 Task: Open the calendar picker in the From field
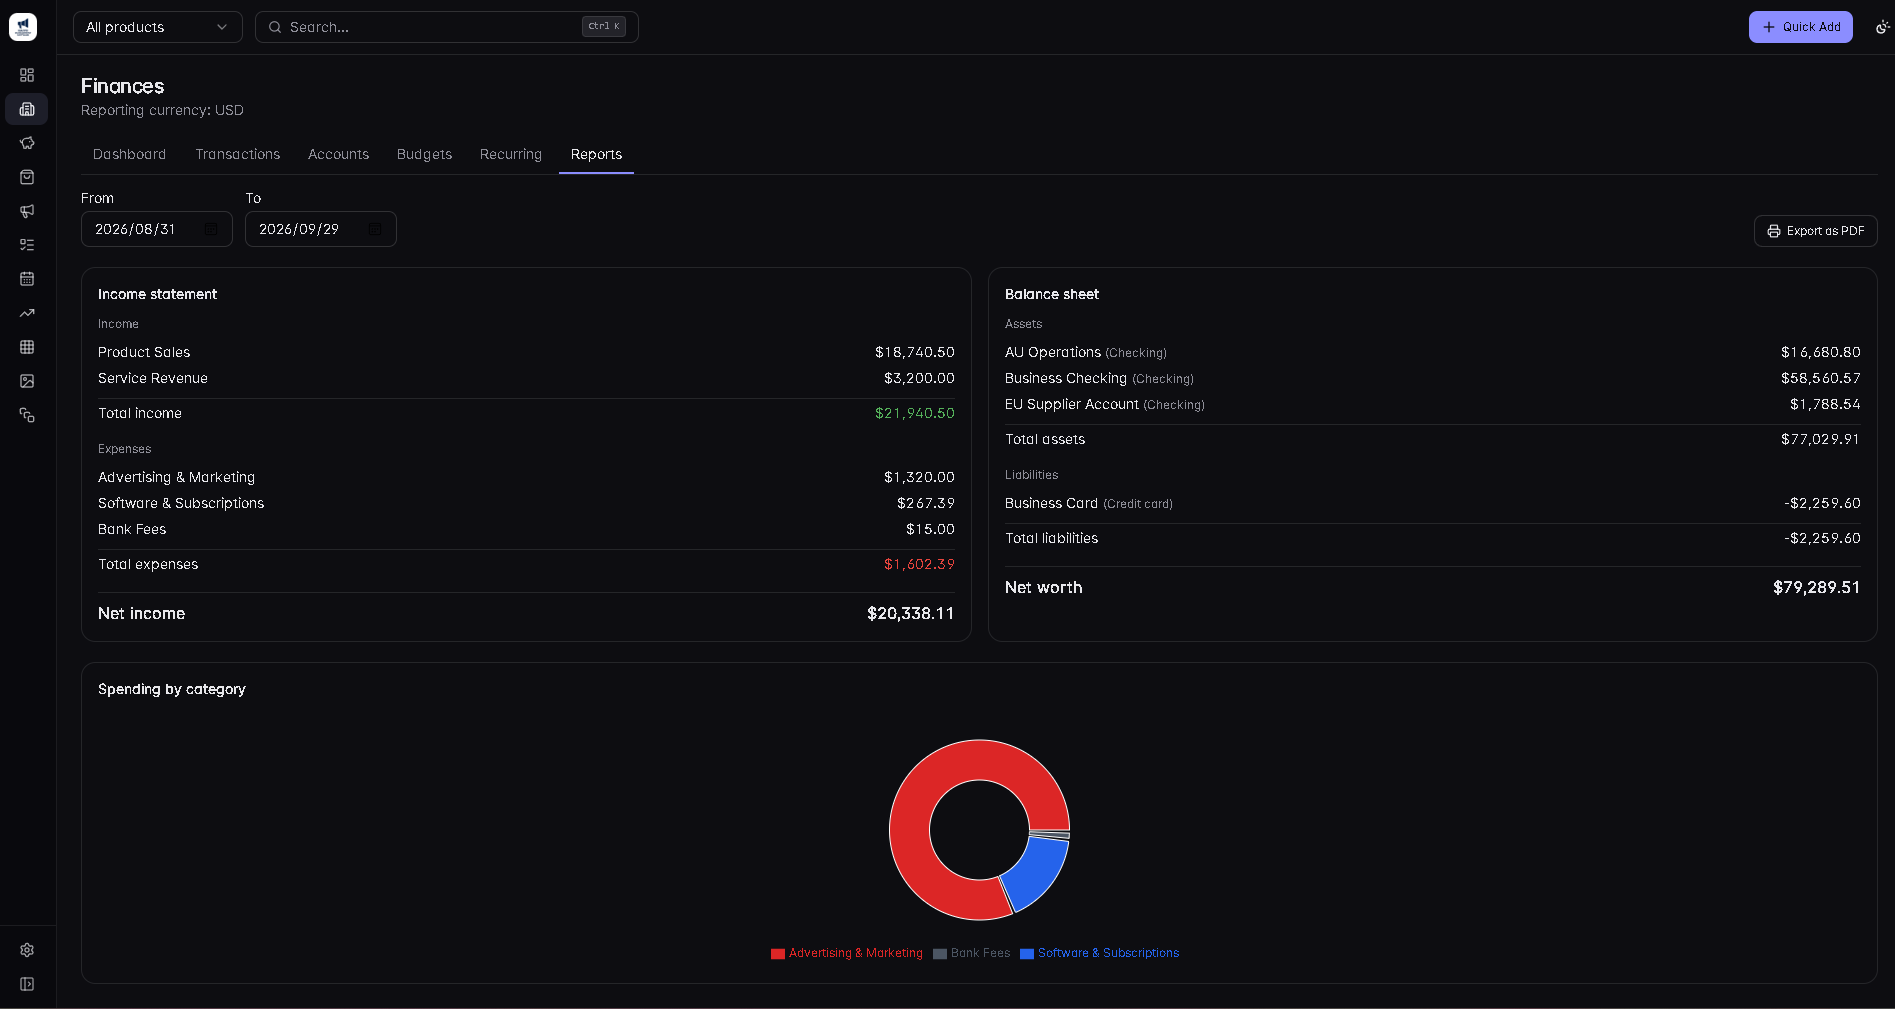[211, 229]
